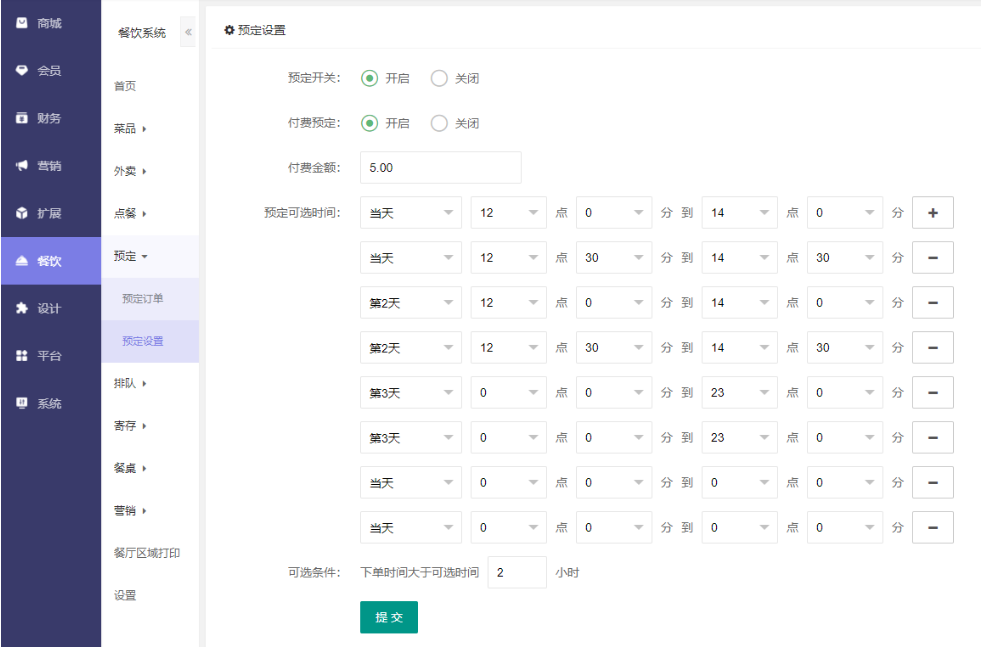Set 付费预定 to 关闭
This screenshot has height=649, width=1004.
pos(439,124)
